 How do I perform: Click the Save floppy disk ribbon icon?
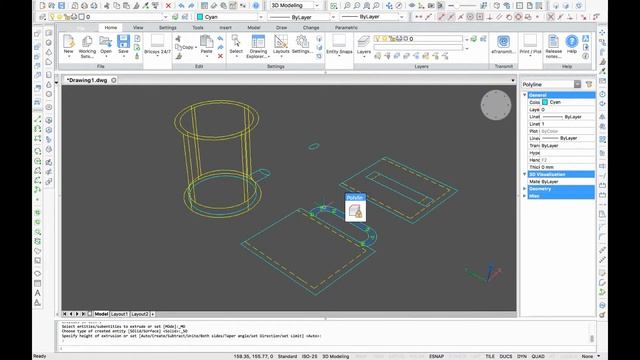pos(123,44)
